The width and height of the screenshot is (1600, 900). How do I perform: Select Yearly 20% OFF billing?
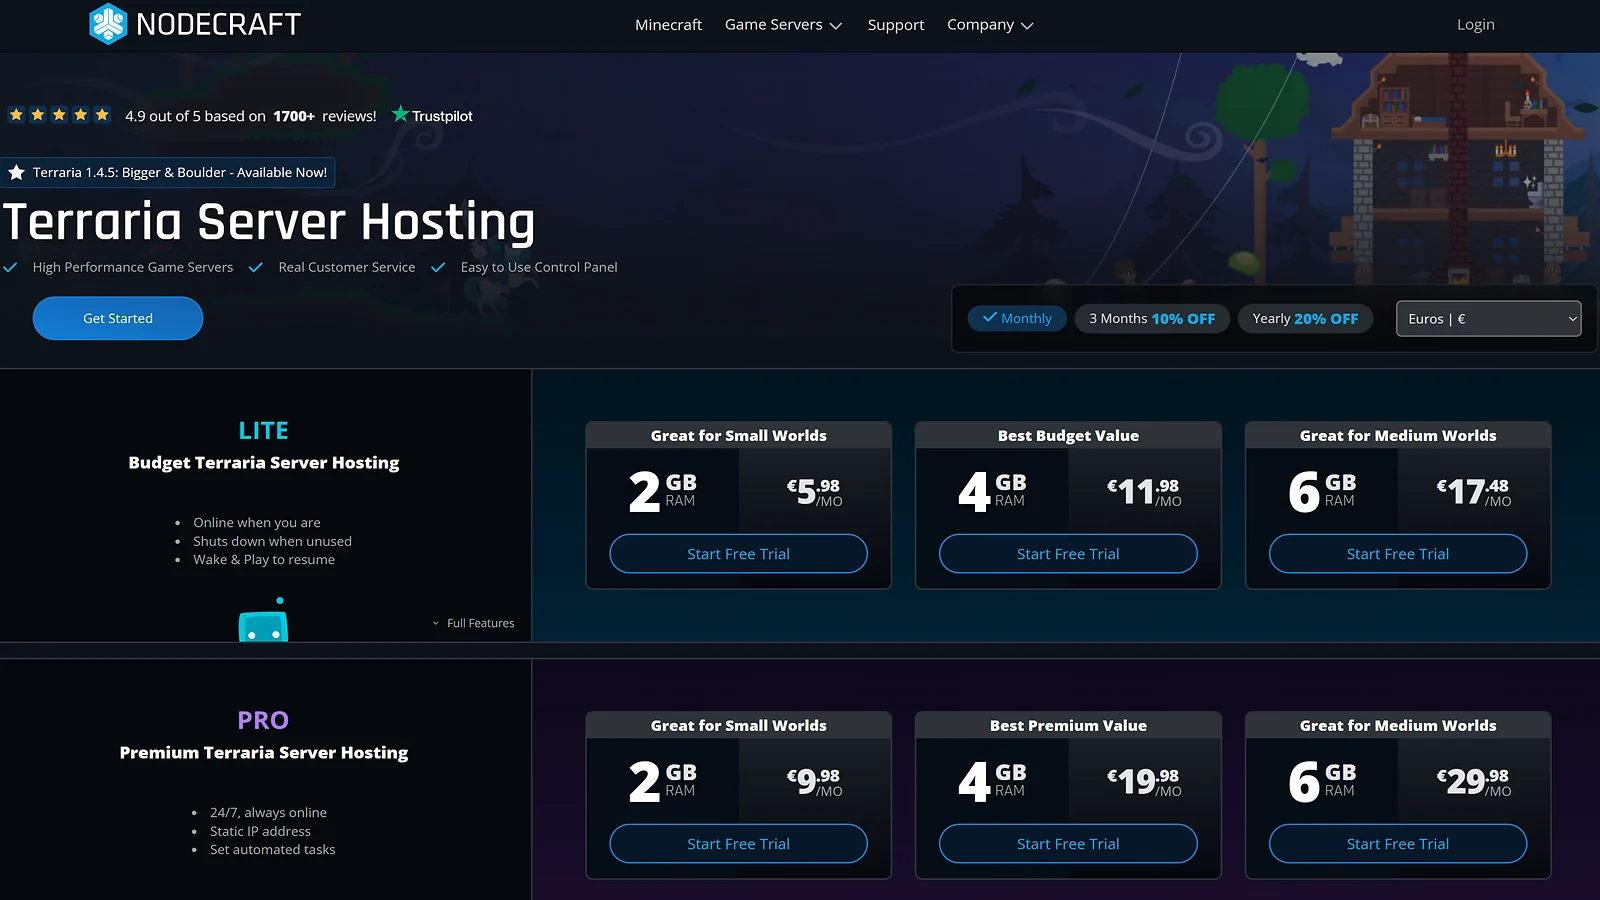tap(1305, 318)
